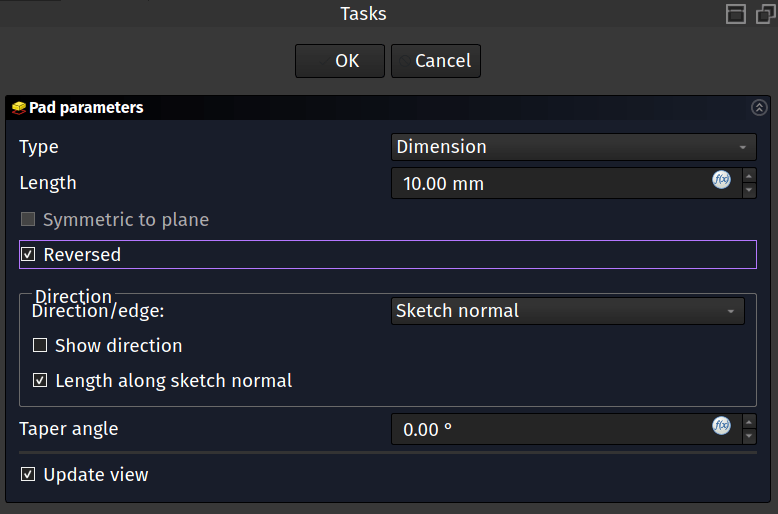
Task: Enable the Show direction checkbox
Action: [x=40, y=346]
